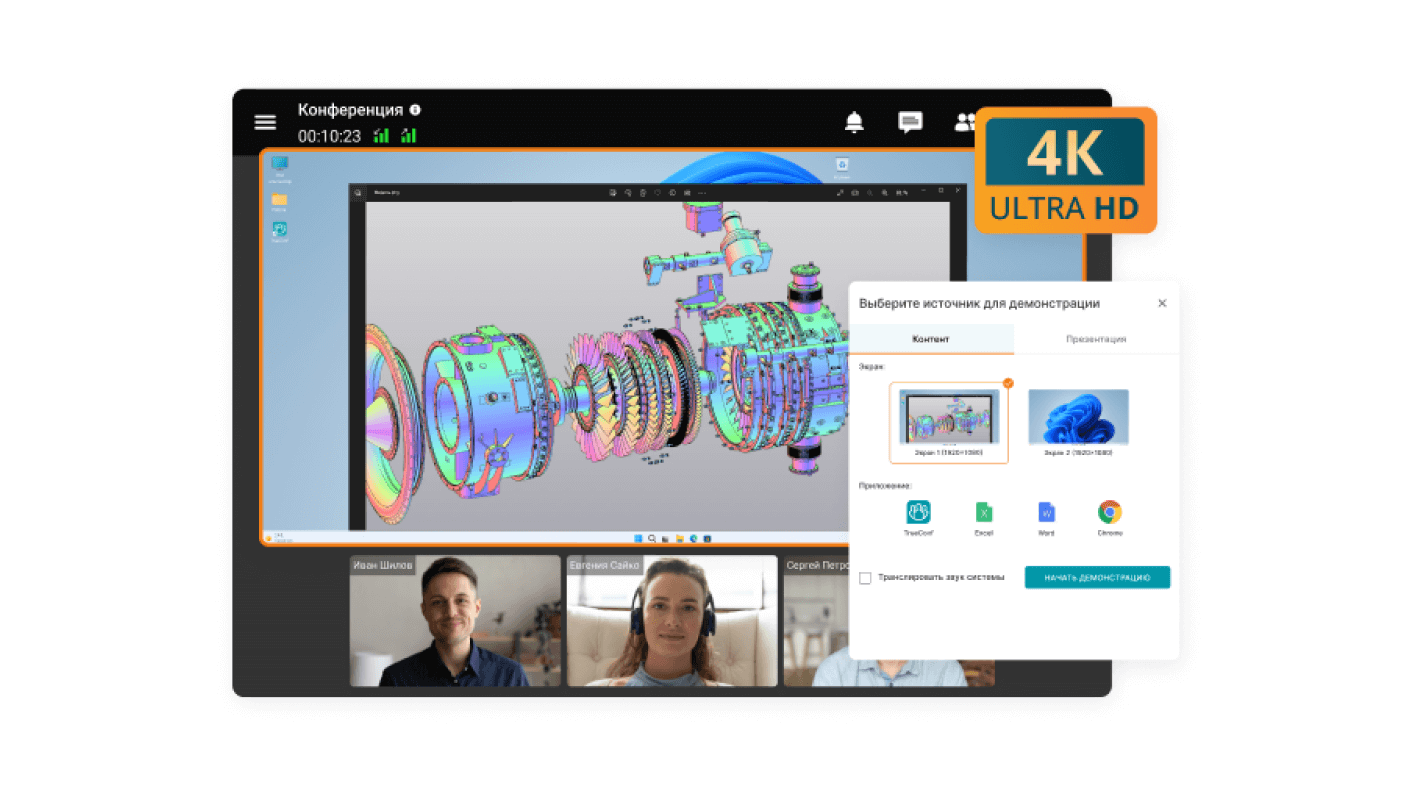Click the conference timer 00:10:23
This screenshot has width=1418, height=799.
coord(329,136)
